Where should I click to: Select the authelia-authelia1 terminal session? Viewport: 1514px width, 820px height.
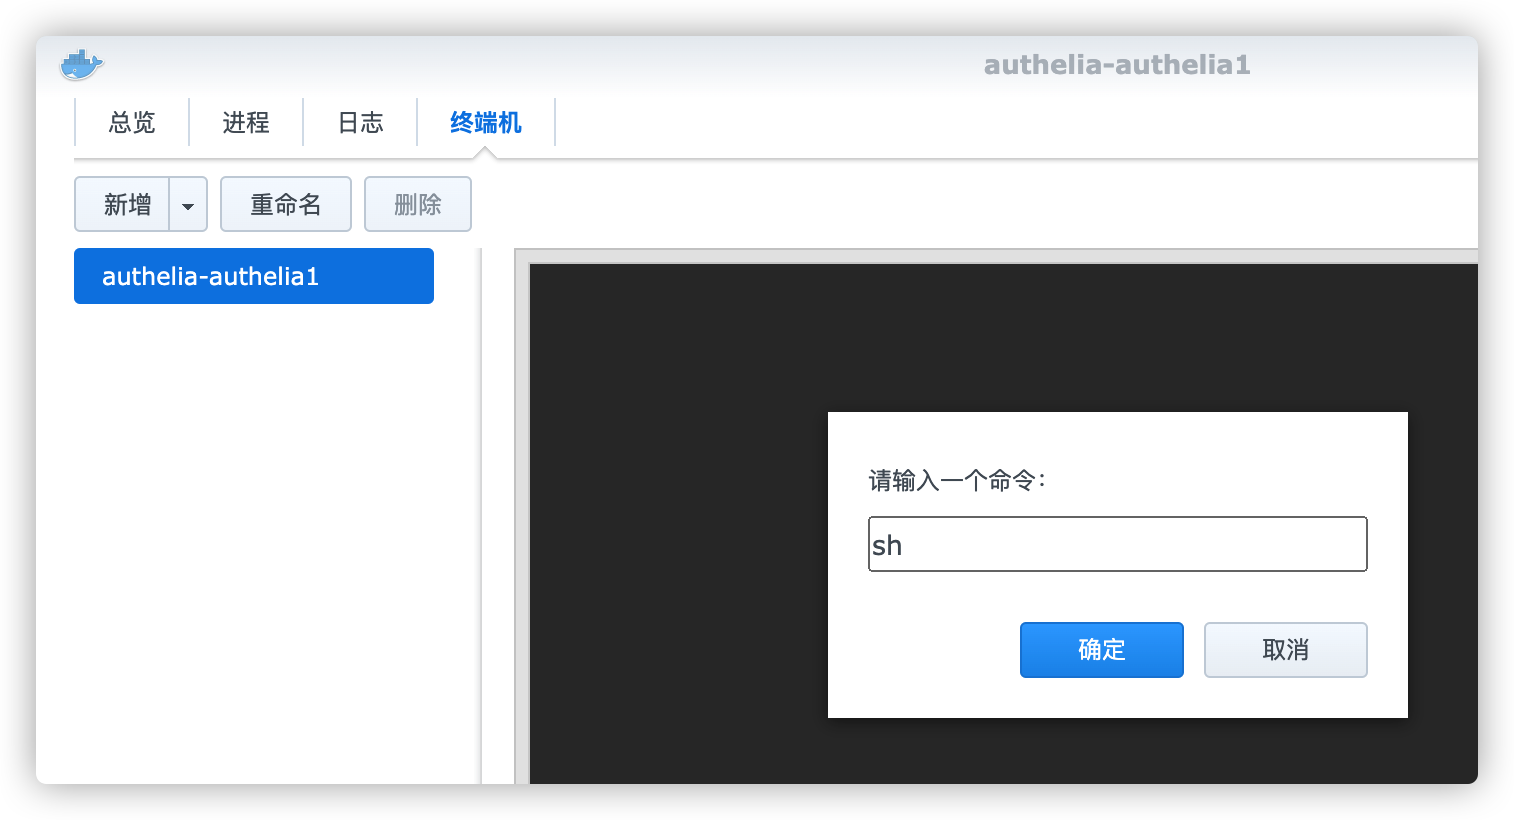(253, 276)
